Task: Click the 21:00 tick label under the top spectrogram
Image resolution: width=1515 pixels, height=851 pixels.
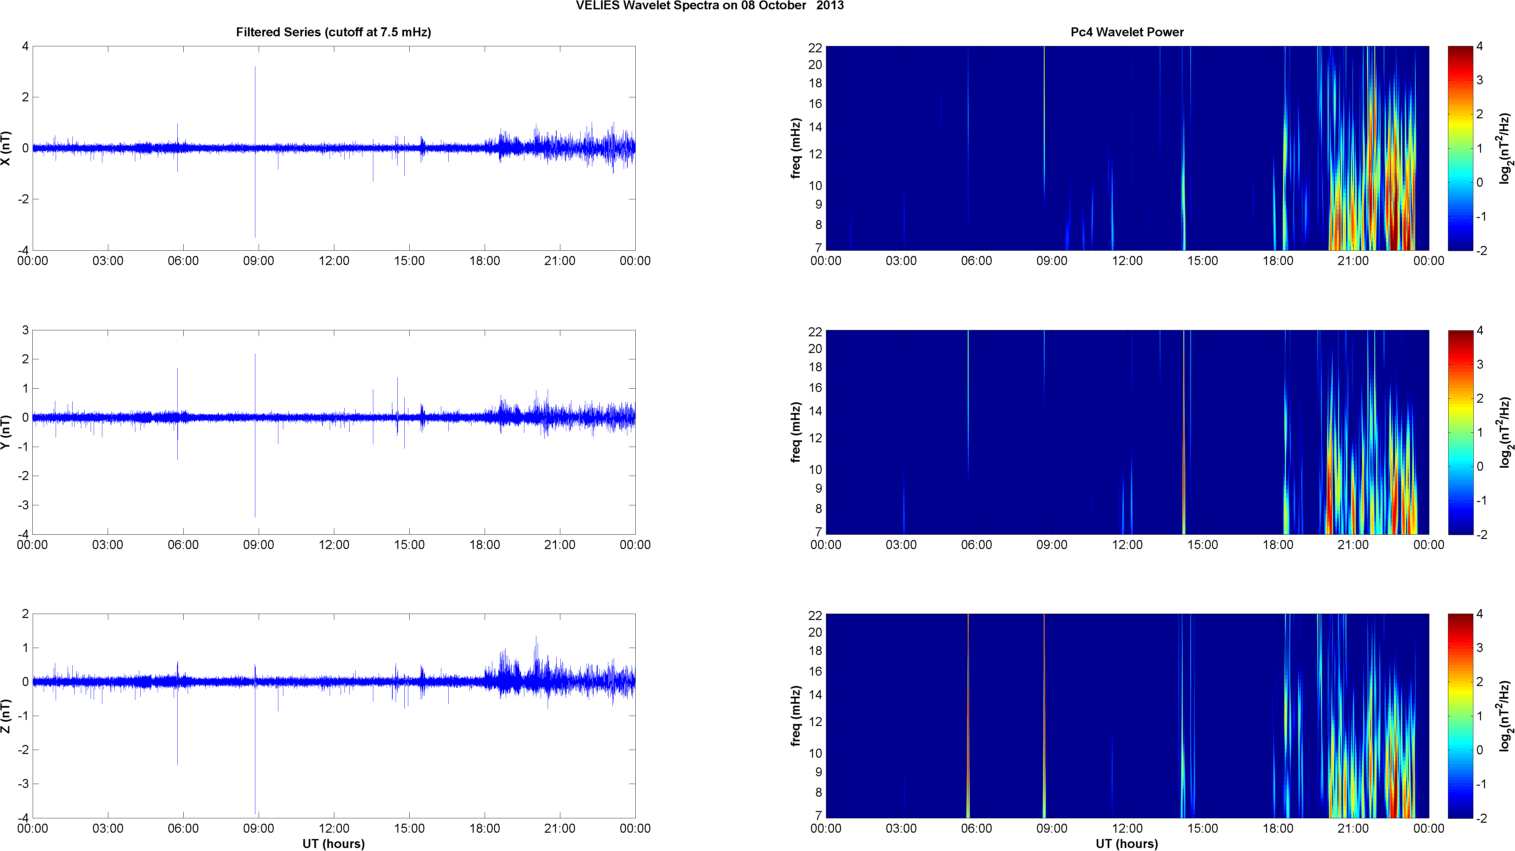Action: (1353, 261)
